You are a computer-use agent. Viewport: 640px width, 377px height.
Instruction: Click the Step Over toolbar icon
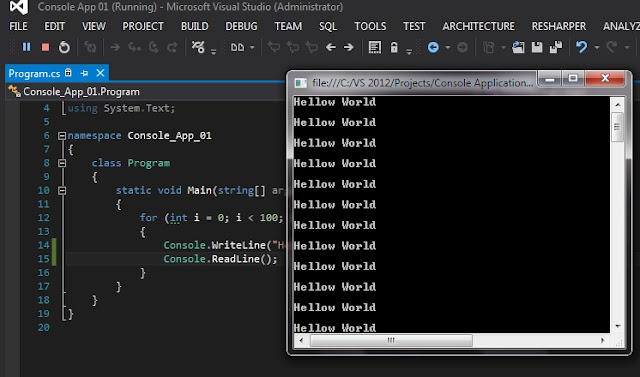coord(153,47)
